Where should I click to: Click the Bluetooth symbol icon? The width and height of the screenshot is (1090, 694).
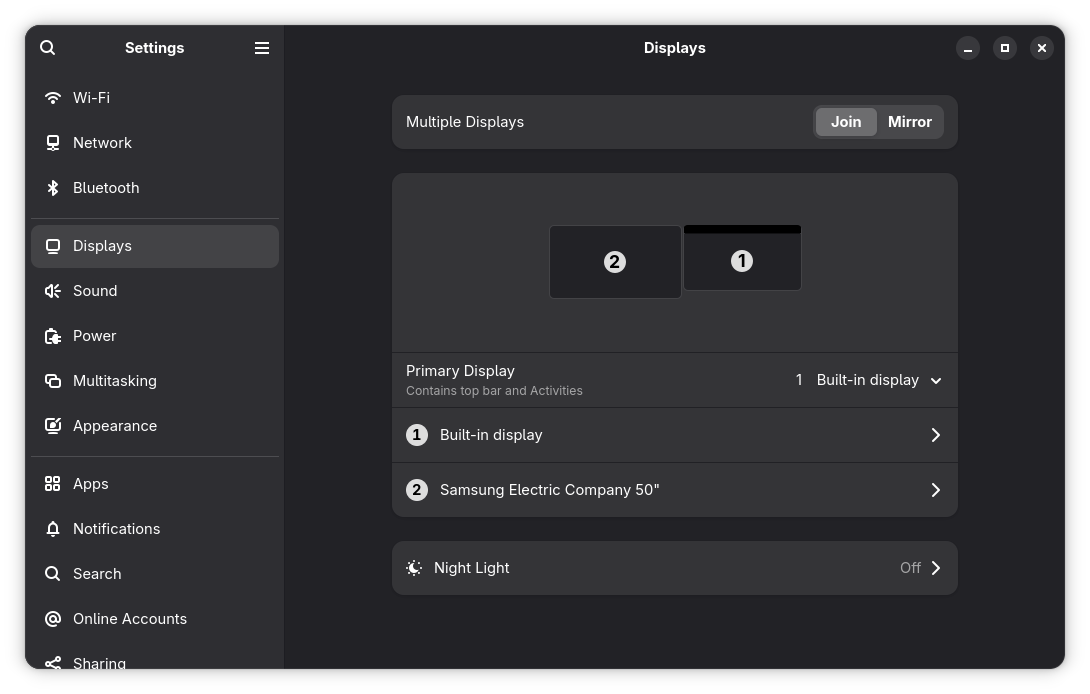53,188
